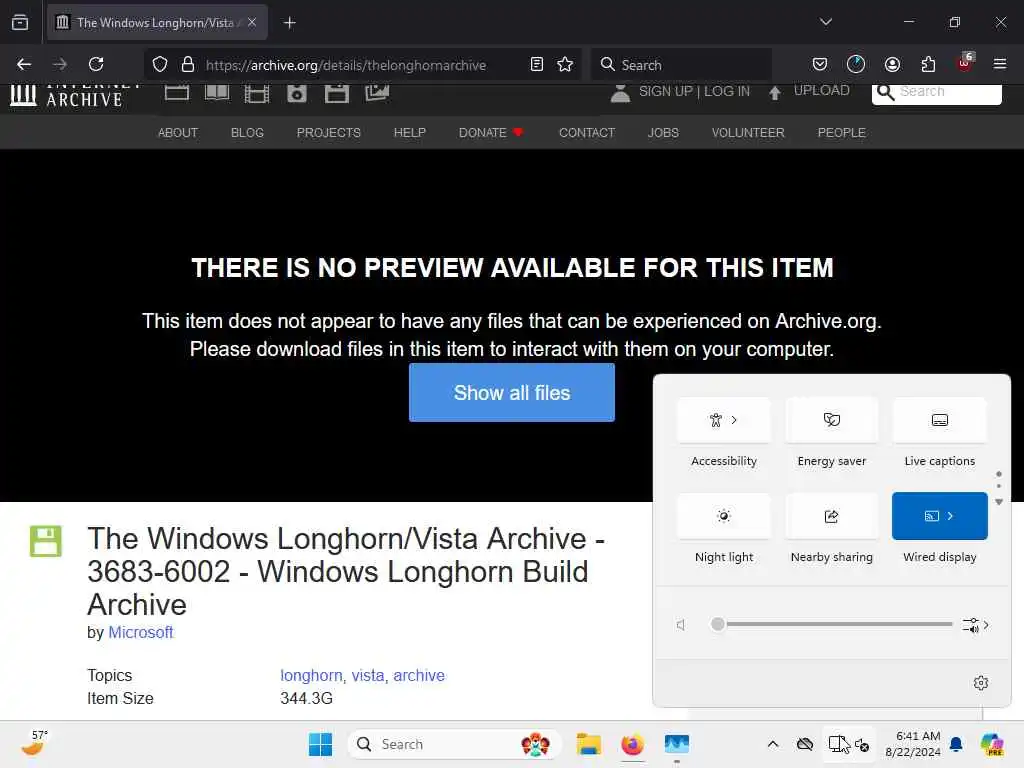
Task: Toggle Energy saver quick setting
Action: click(831, 420)
